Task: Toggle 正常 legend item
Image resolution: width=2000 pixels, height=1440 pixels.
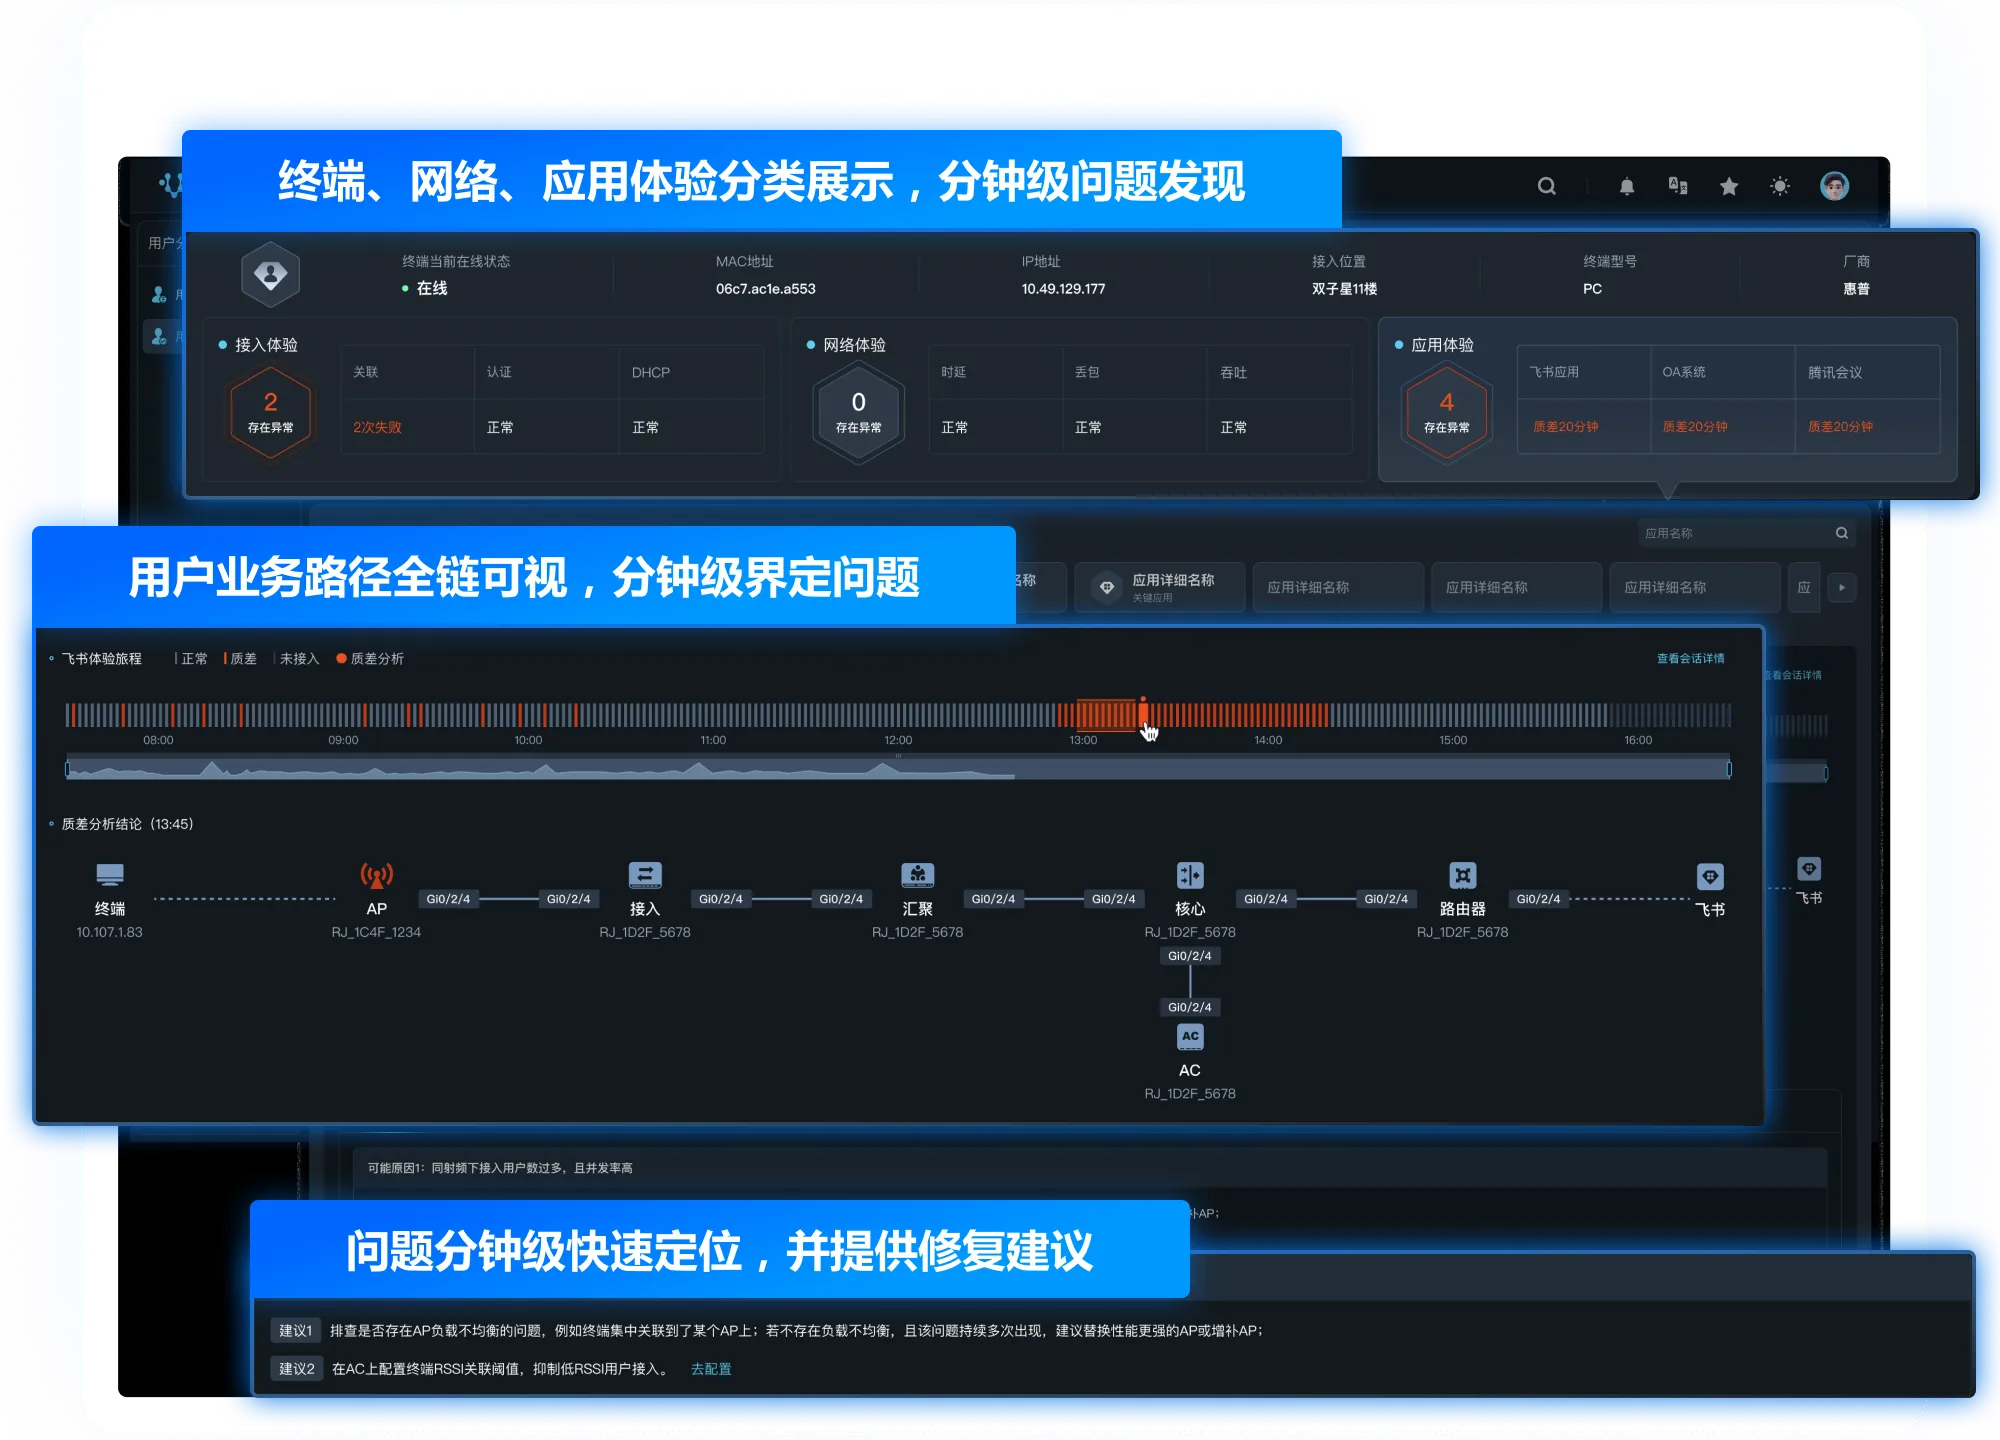Action: point(190,658)
